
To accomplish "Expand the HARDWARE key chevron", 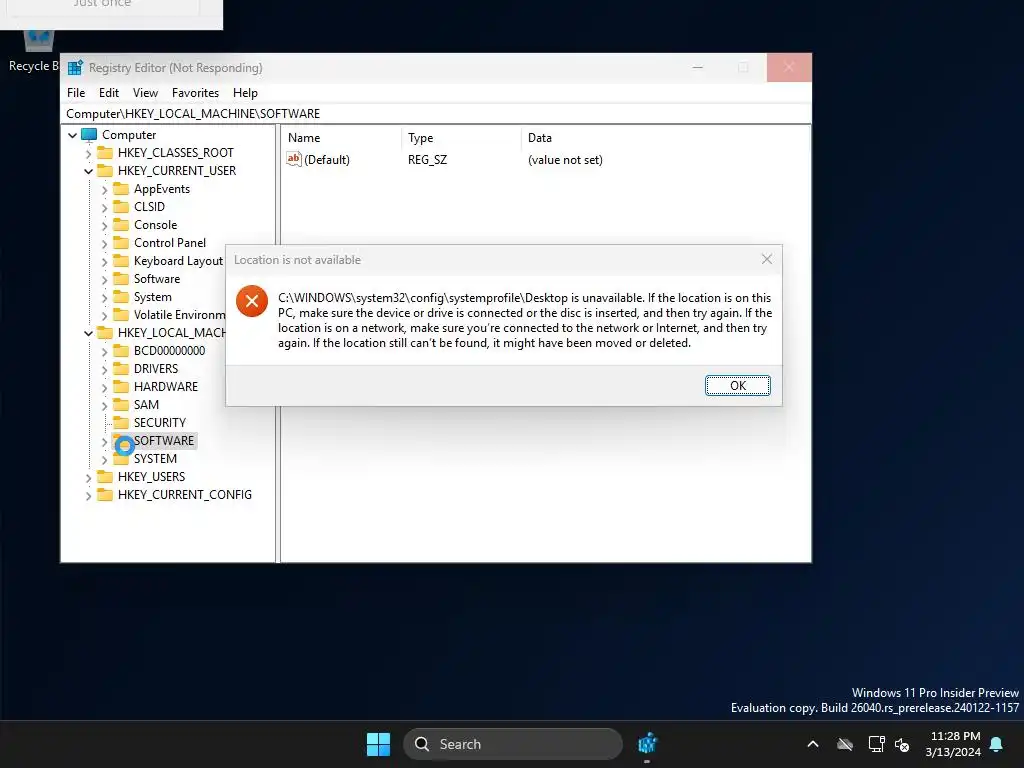I will pos(104,387).
